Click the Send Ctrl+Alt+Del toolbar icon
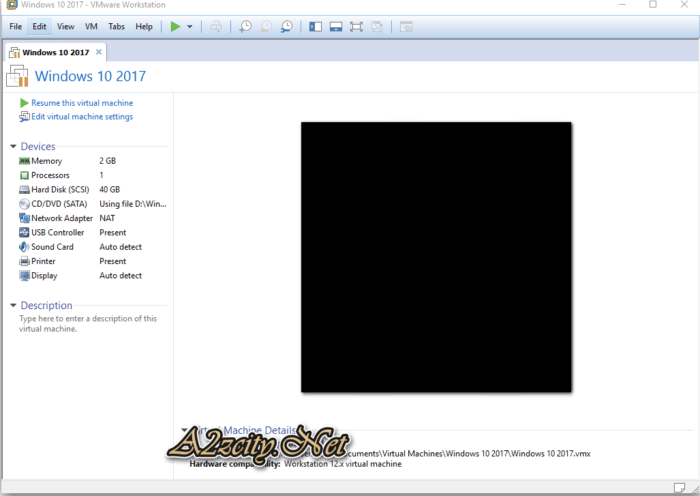This screenshot has height=496, width=700. point(216,27)
